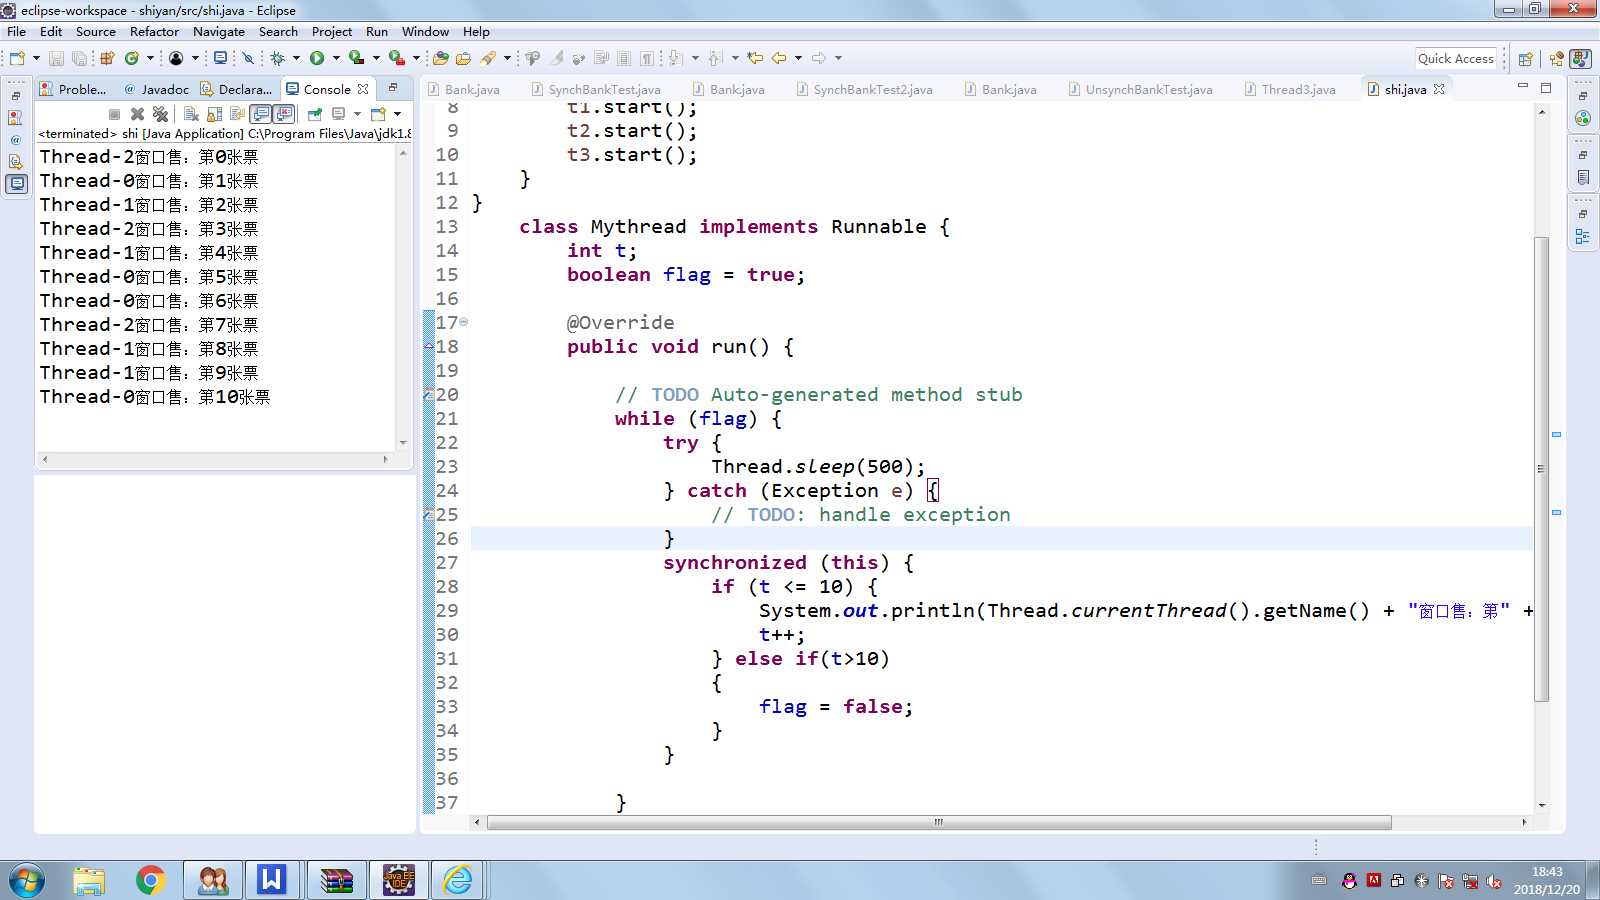Switch to UnsynchBankTest.java editor tab
The height and width of the screenshot is (900, 1600).
click(1140, 89)
